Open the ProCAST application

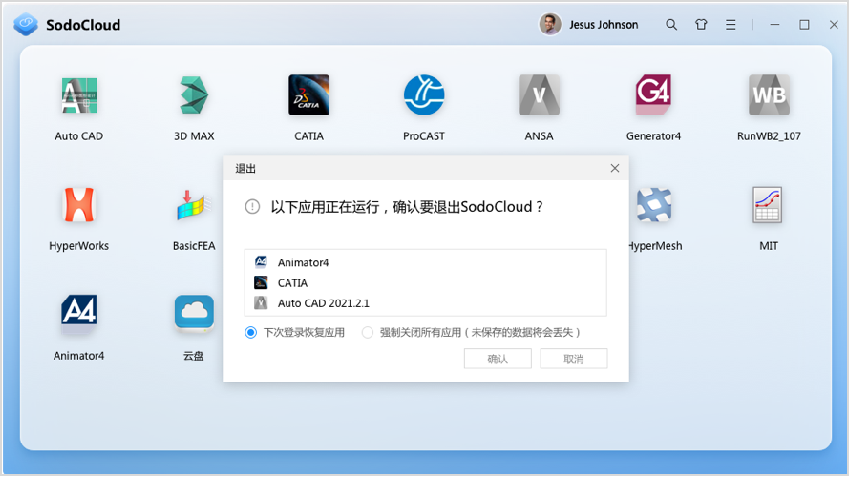[424, 96]
